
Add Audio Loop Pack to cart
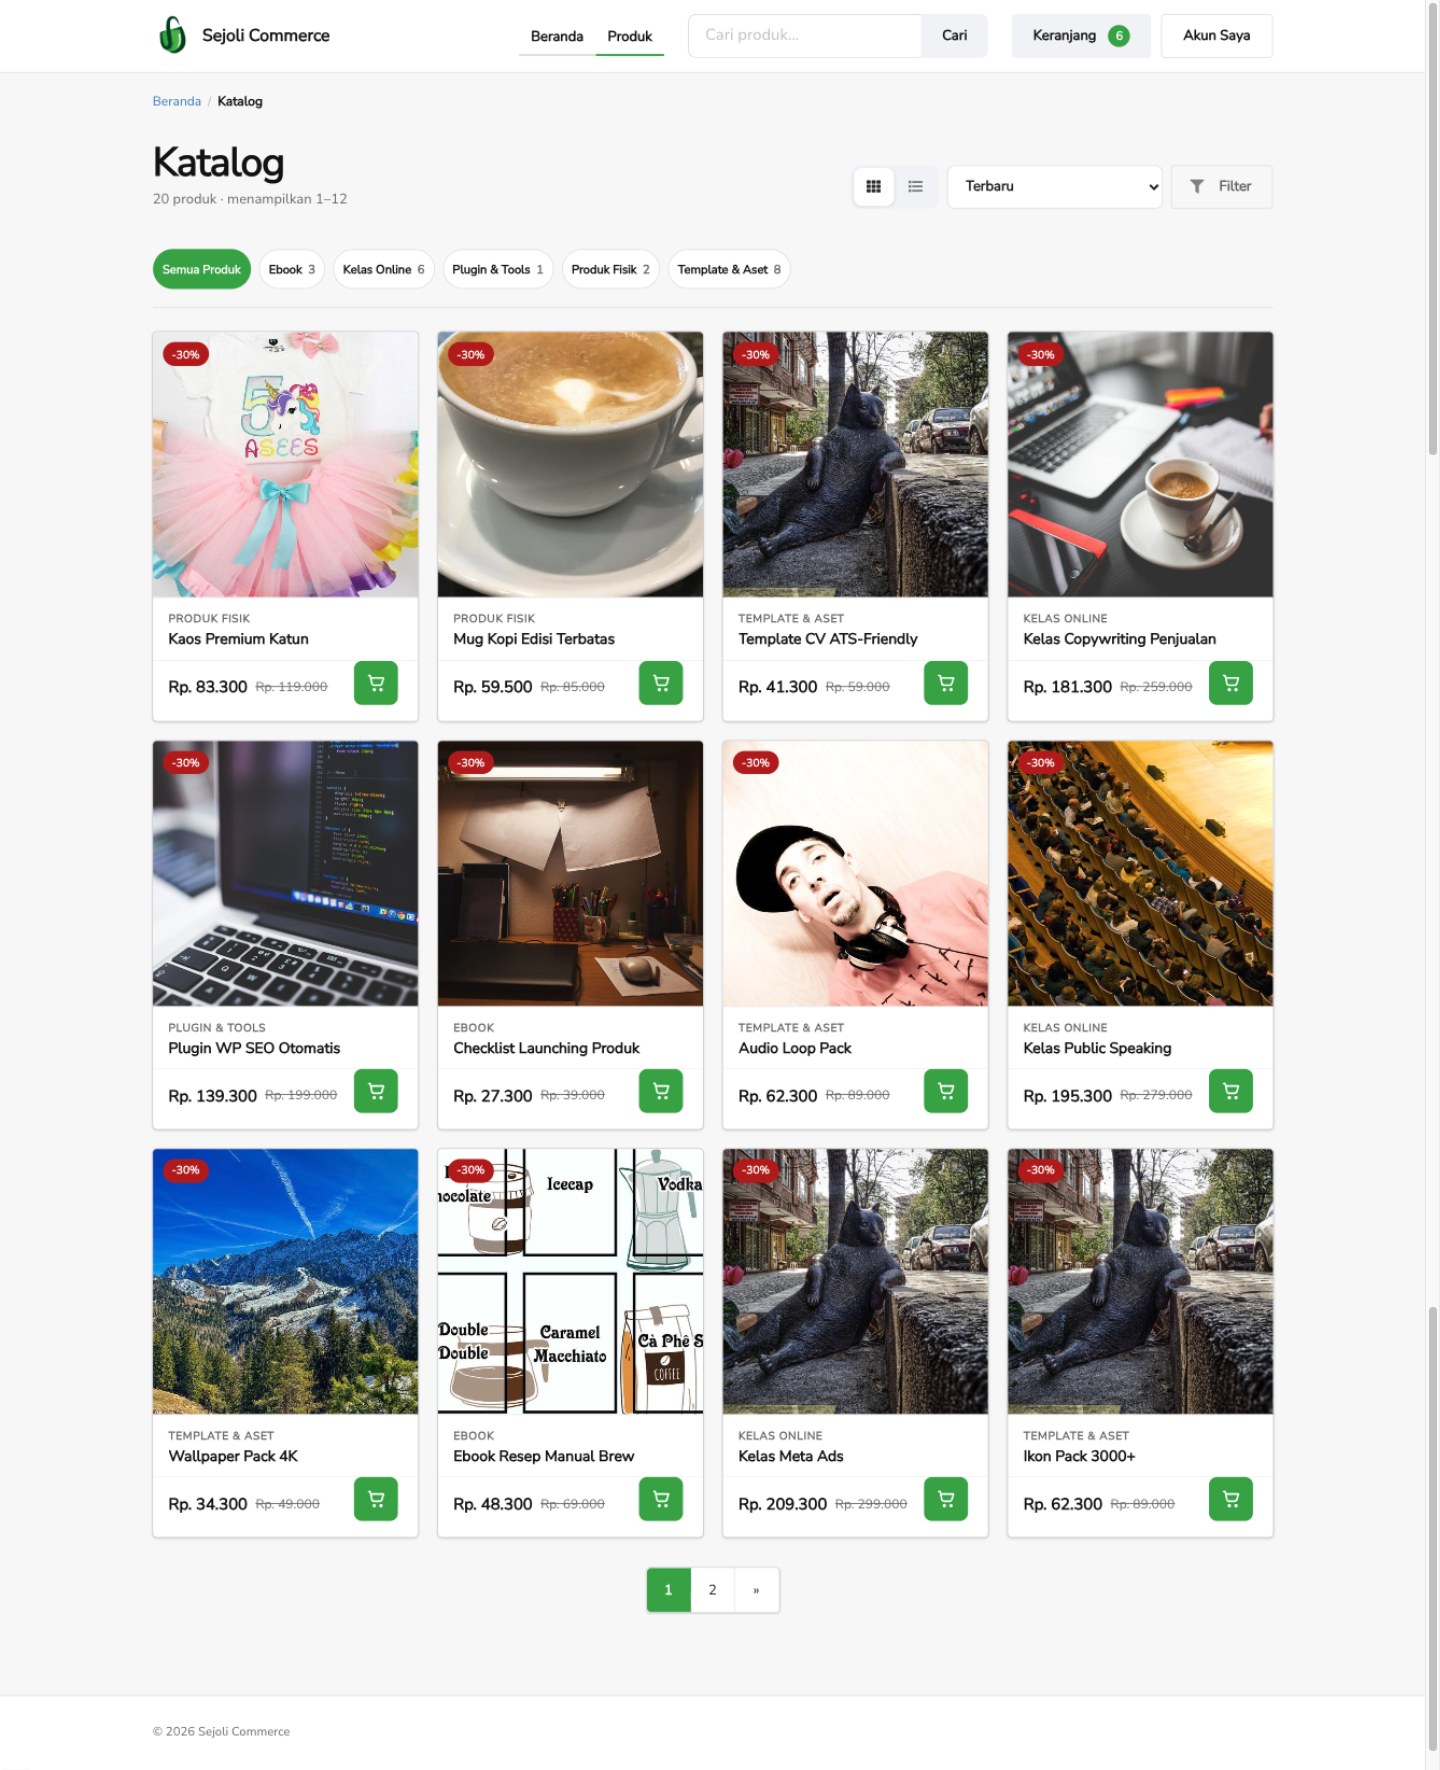click(946, 1091)
